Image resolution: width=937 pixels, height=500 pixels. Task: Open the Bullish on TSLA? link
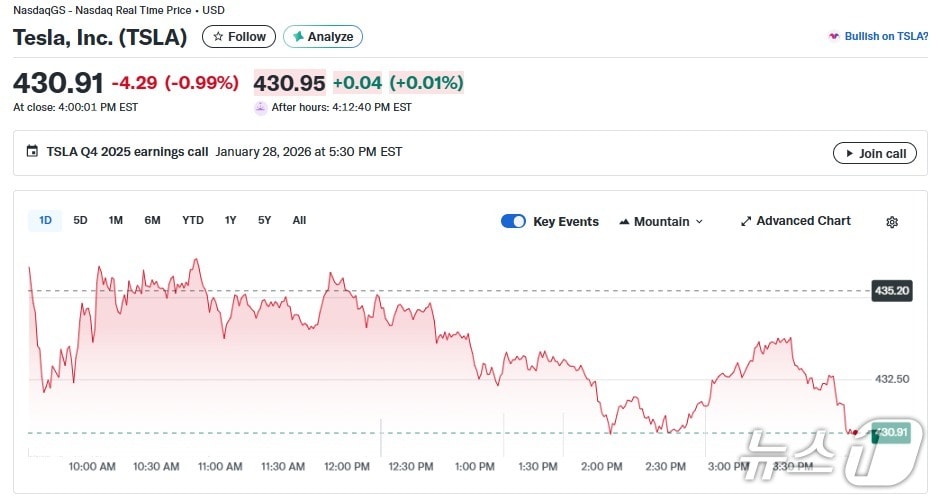tap(886, 37)
